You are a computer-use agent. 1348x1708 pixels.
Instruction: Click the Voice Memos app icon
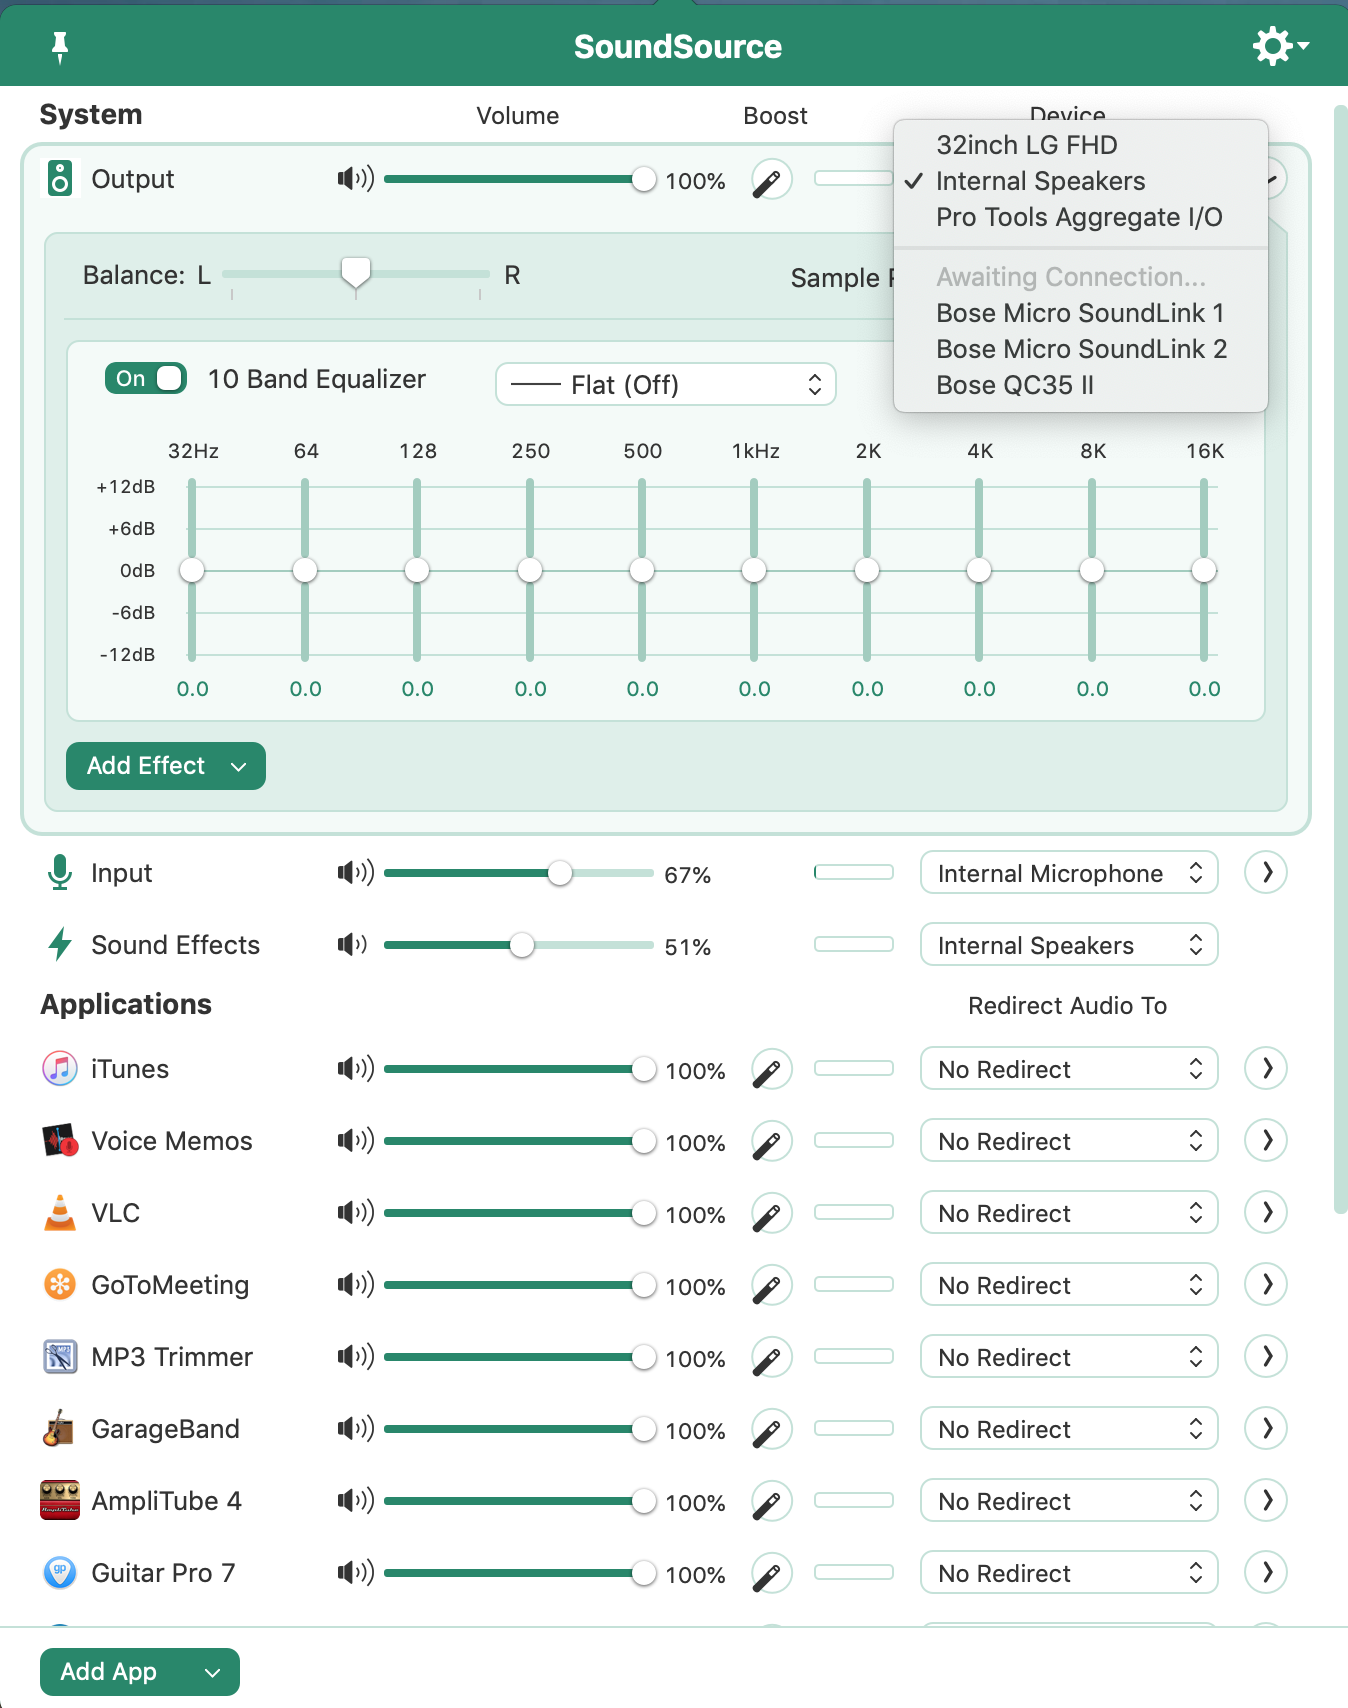(x=60, y=1141)
